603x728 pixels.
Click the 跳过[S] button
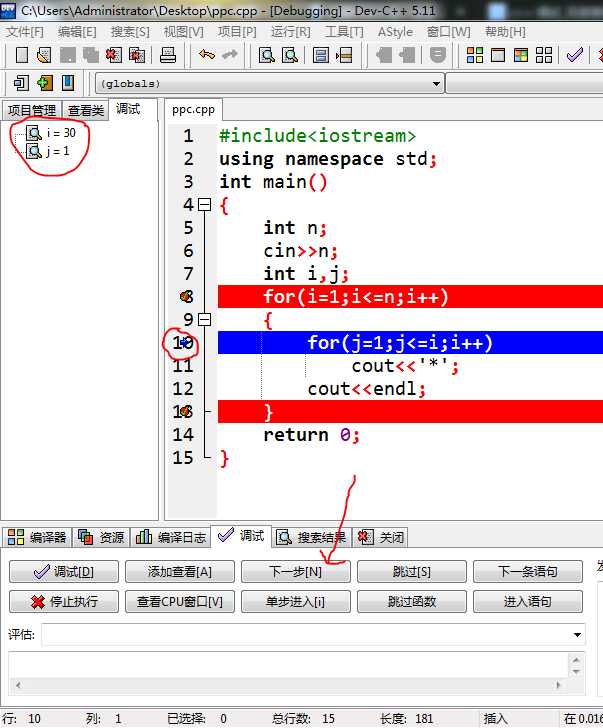(x=412, y=572)
